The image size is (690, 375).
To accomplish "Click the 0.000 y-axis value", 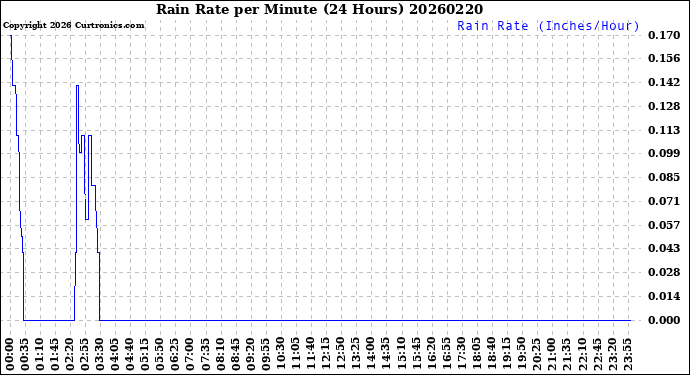I will click(x=664, y=320).
